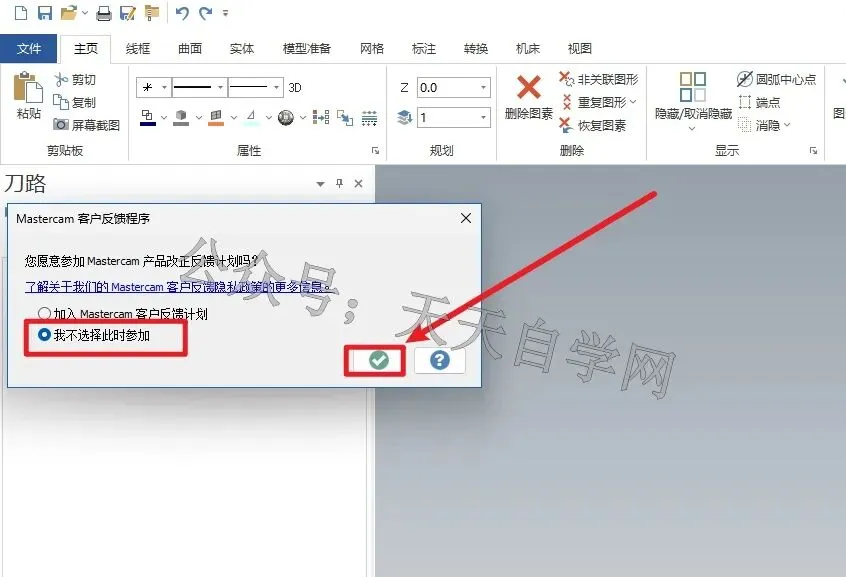846x577 pixels.
Task: Click the Redo arrow icon
Action: [x=205, y=13]
